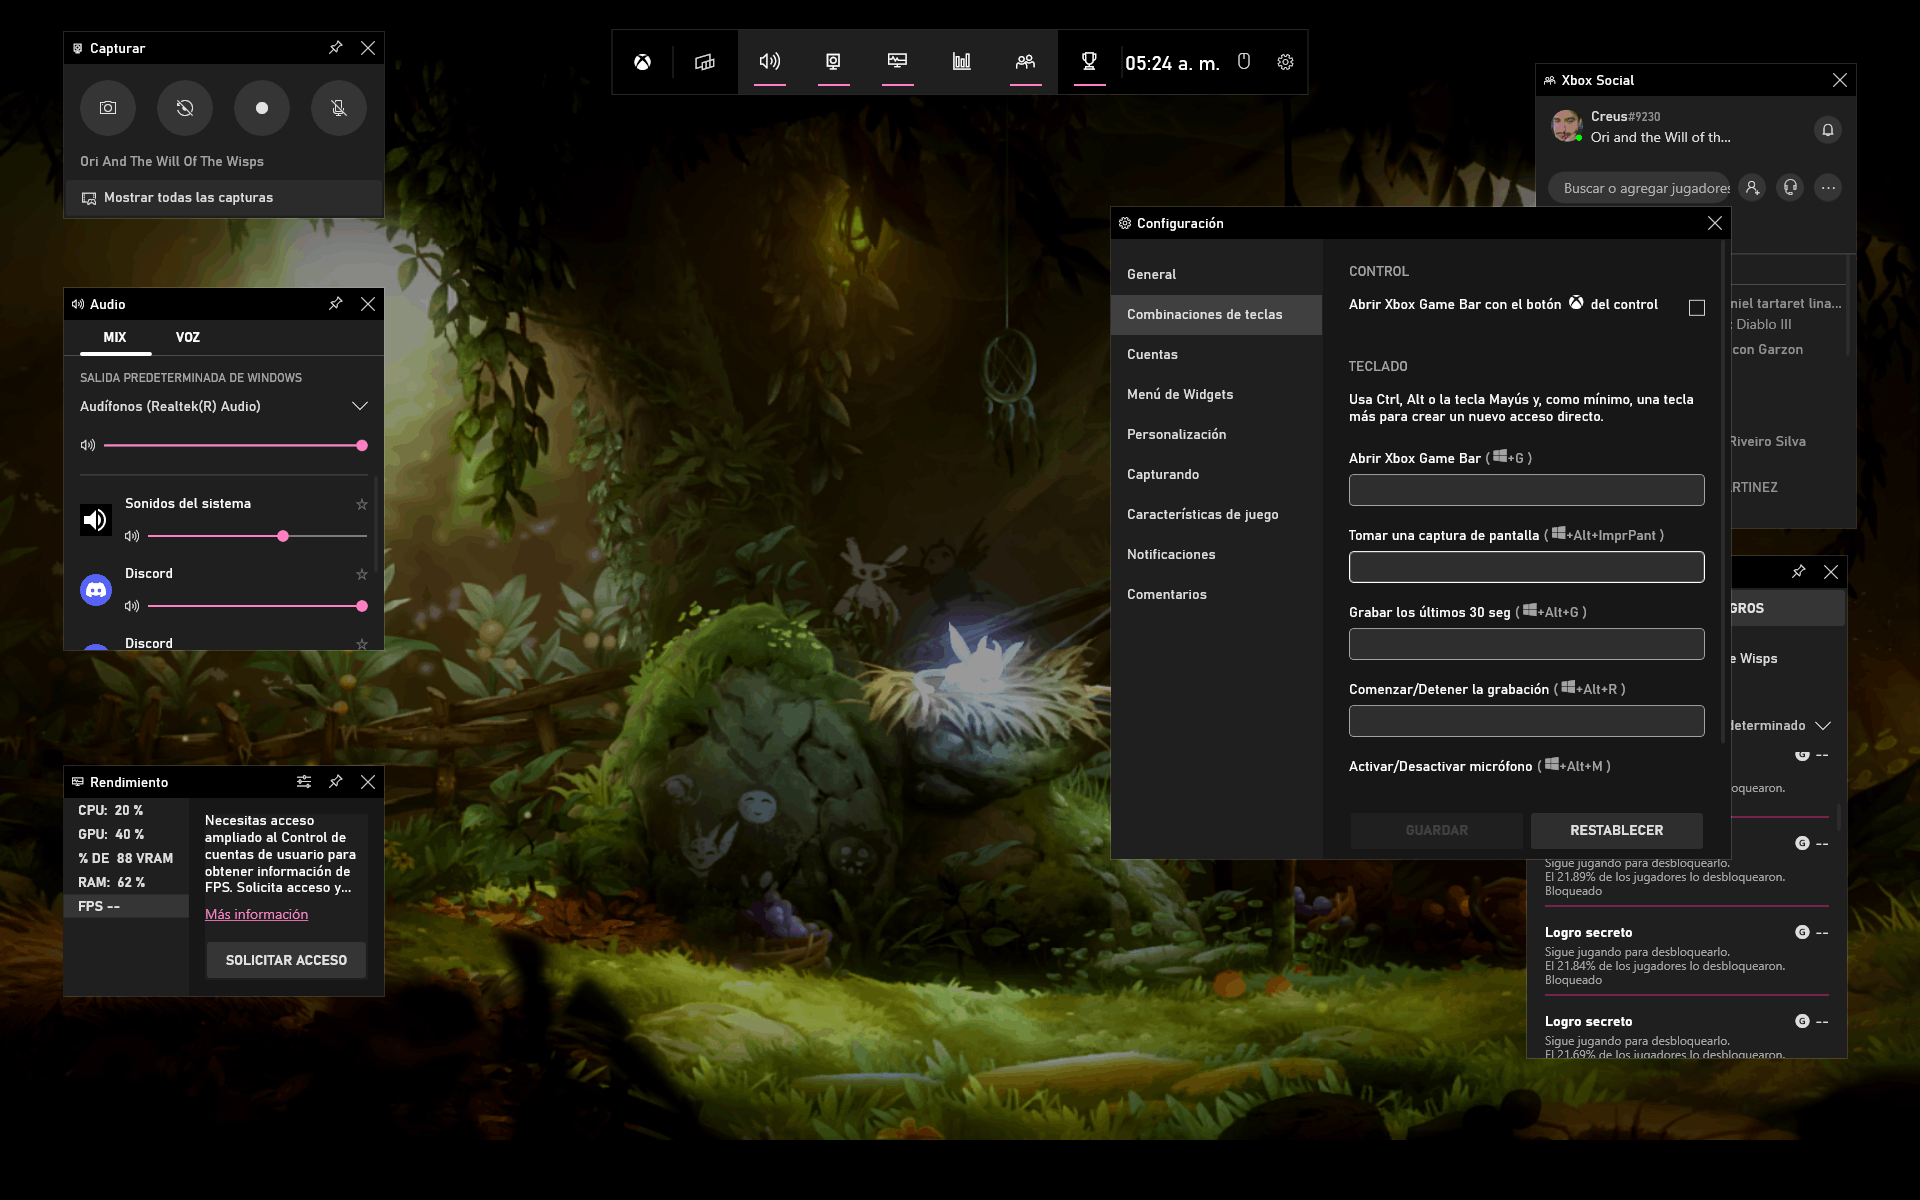Click the mouse click-through icon in top bar
Viewport: 1920px width, 1200px height.
pos(1244,62)
